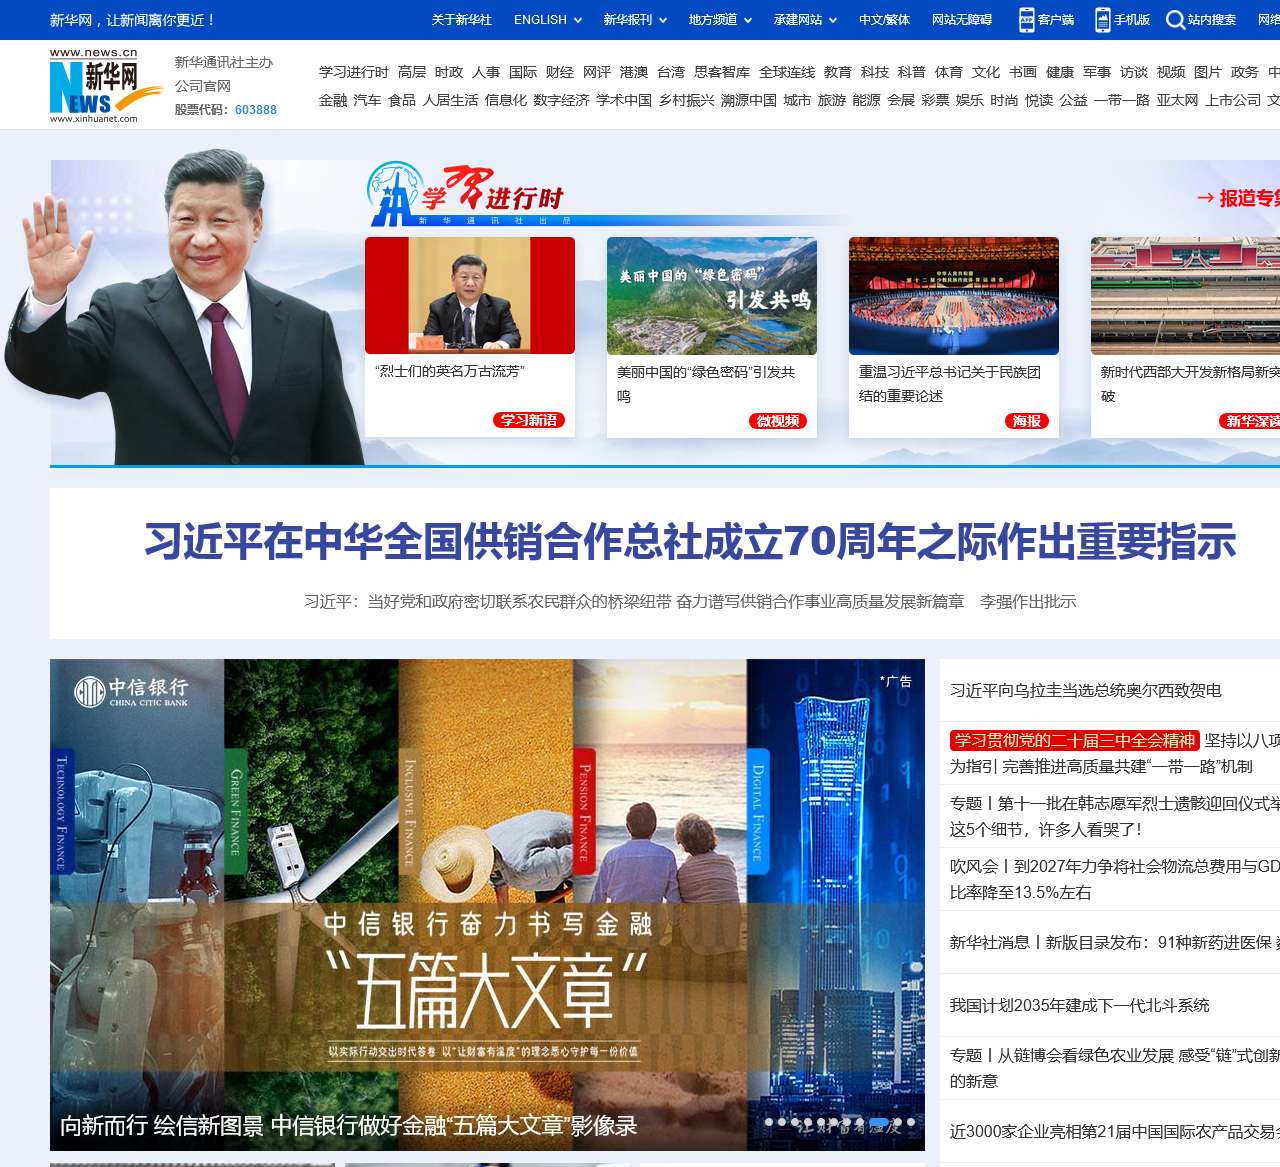Switch to 中文/繁体 version

(884, 19)
